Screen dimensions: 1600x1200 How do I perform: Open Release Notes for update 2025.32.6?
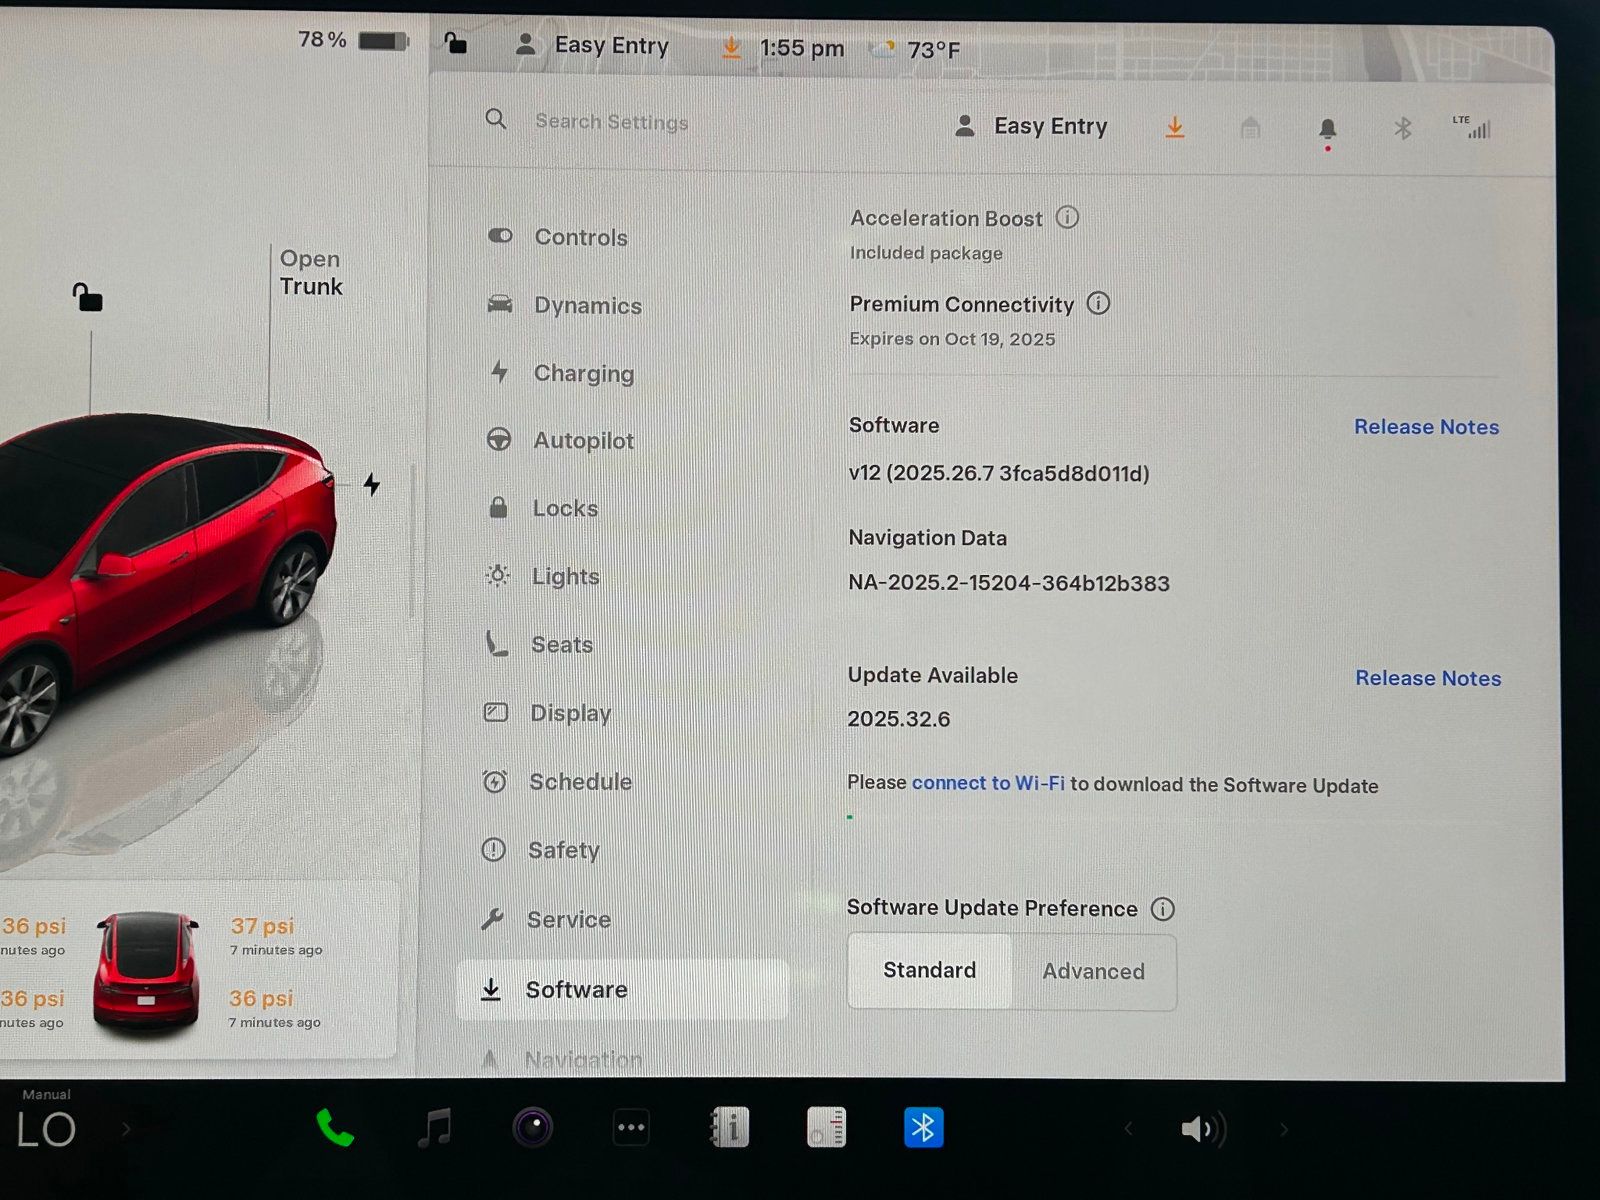pos(1427,678)
